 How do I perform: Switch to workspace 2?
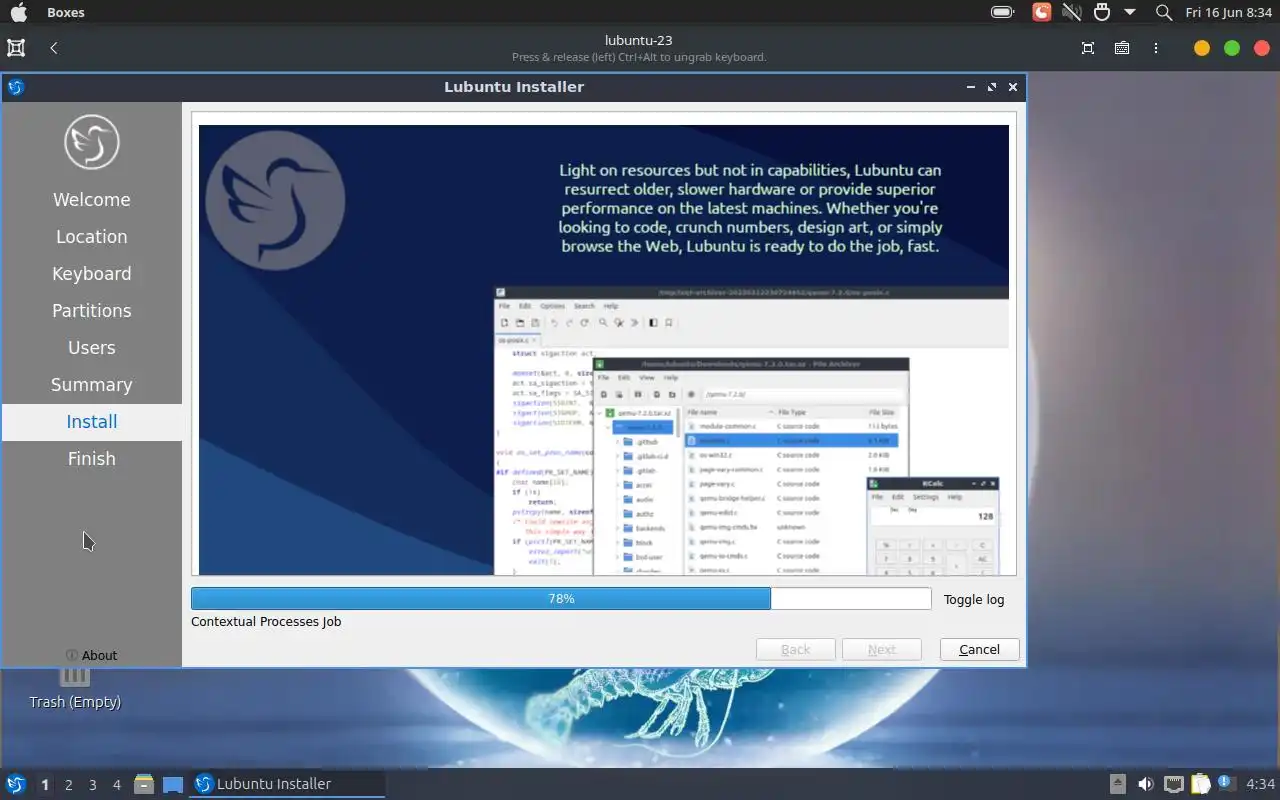tap(69, 785)
